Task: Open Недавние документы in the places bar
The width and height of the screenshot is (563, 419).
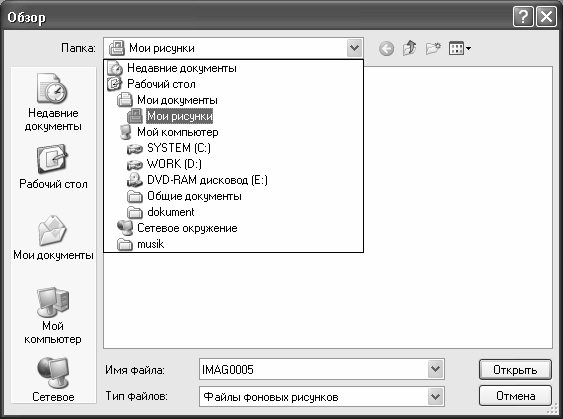Action: pyautogui.click(x=53, y=102)
